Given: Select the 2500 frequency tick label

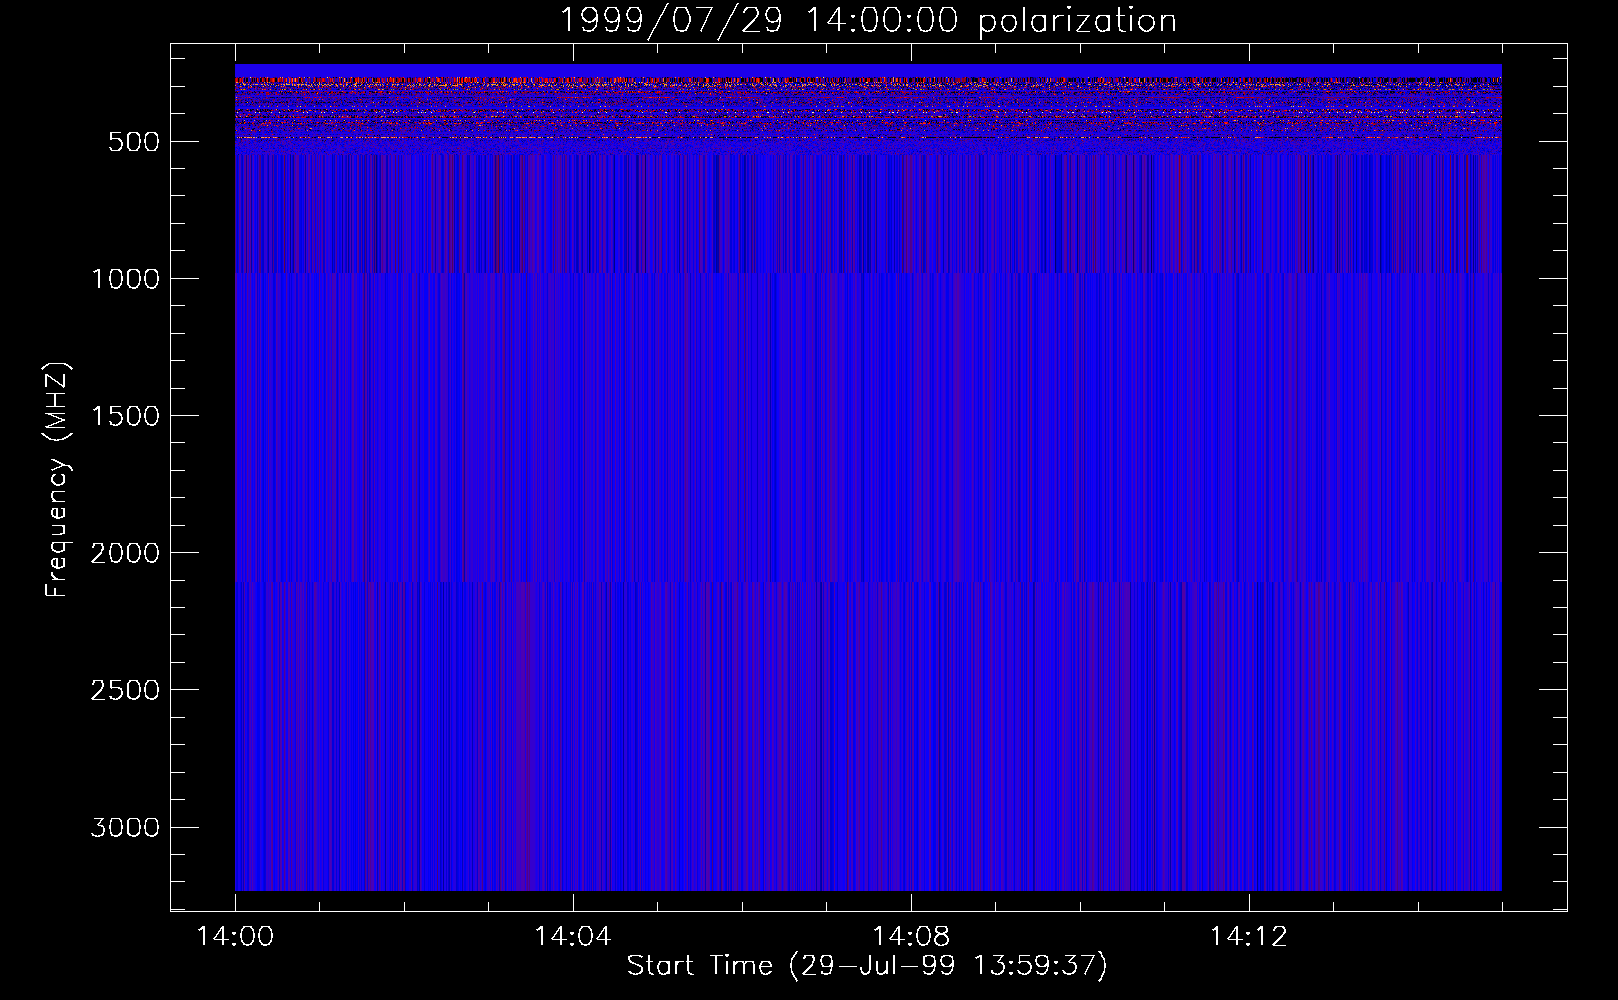Looking at the screenshot, I should 125,690.
